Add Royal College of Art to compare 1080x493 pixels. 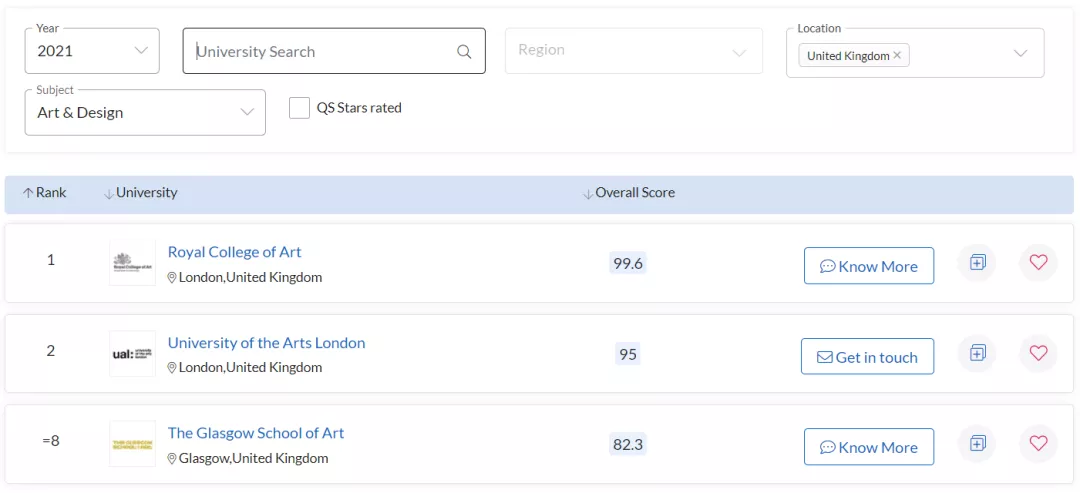pyautogui.click(x=977, y=262)
